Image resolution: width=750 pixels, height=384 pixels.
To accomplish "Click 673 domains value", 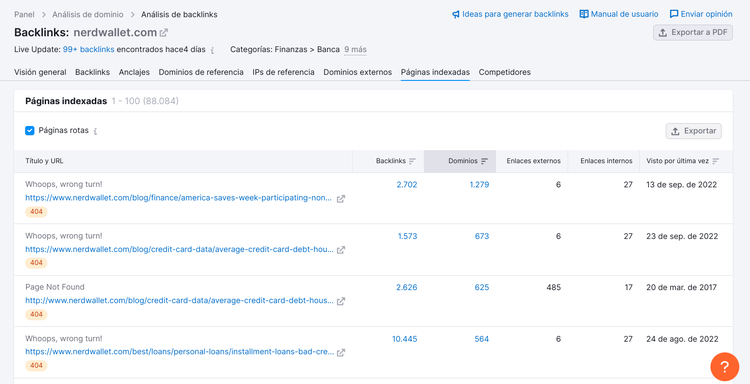I will click(482, 236).
